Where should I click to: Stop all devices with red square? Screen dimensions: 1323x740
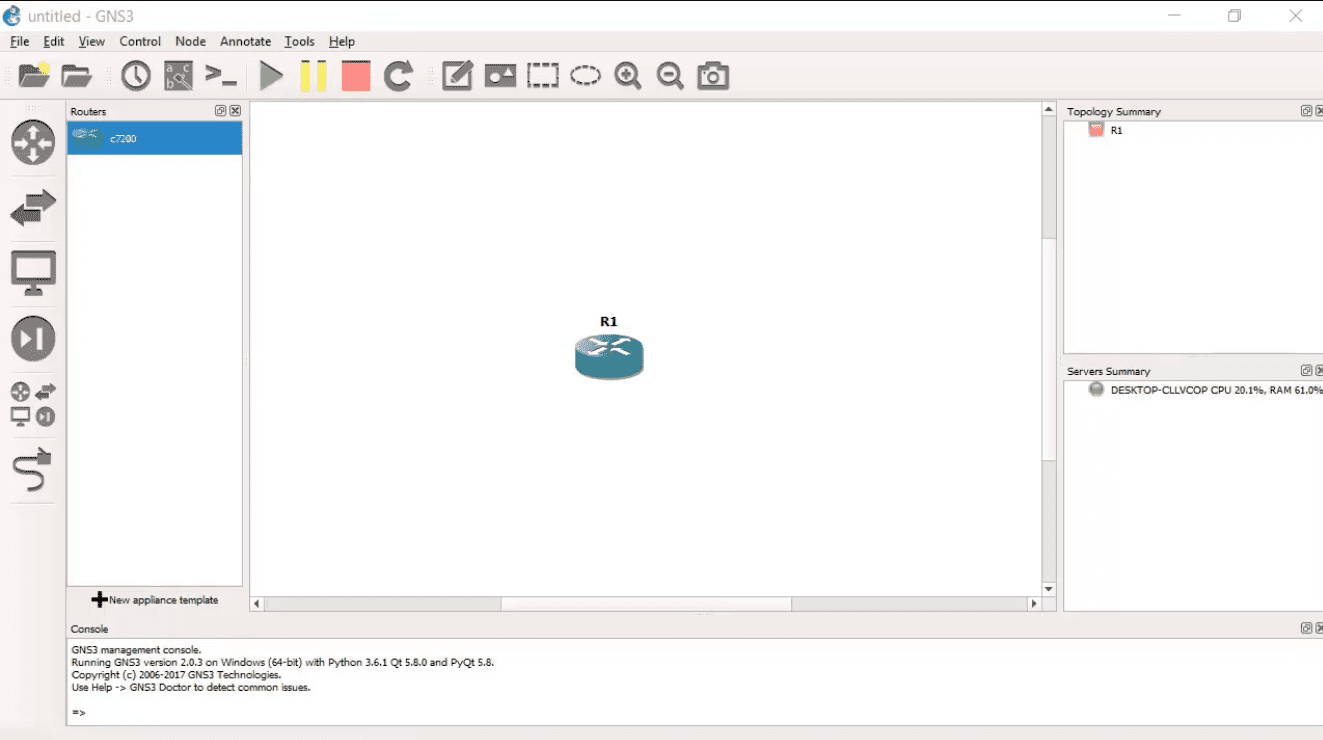(356, 75)
